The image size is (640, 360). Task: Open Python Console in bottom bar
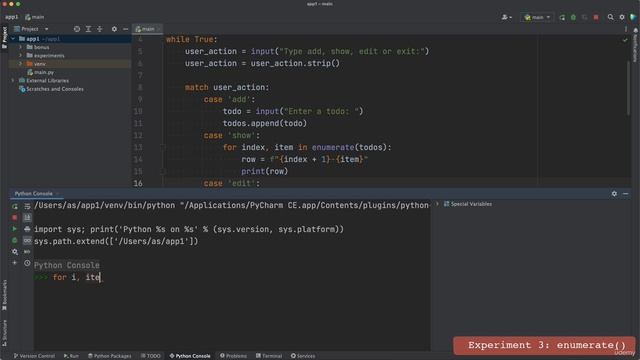[x=190, y=356]
